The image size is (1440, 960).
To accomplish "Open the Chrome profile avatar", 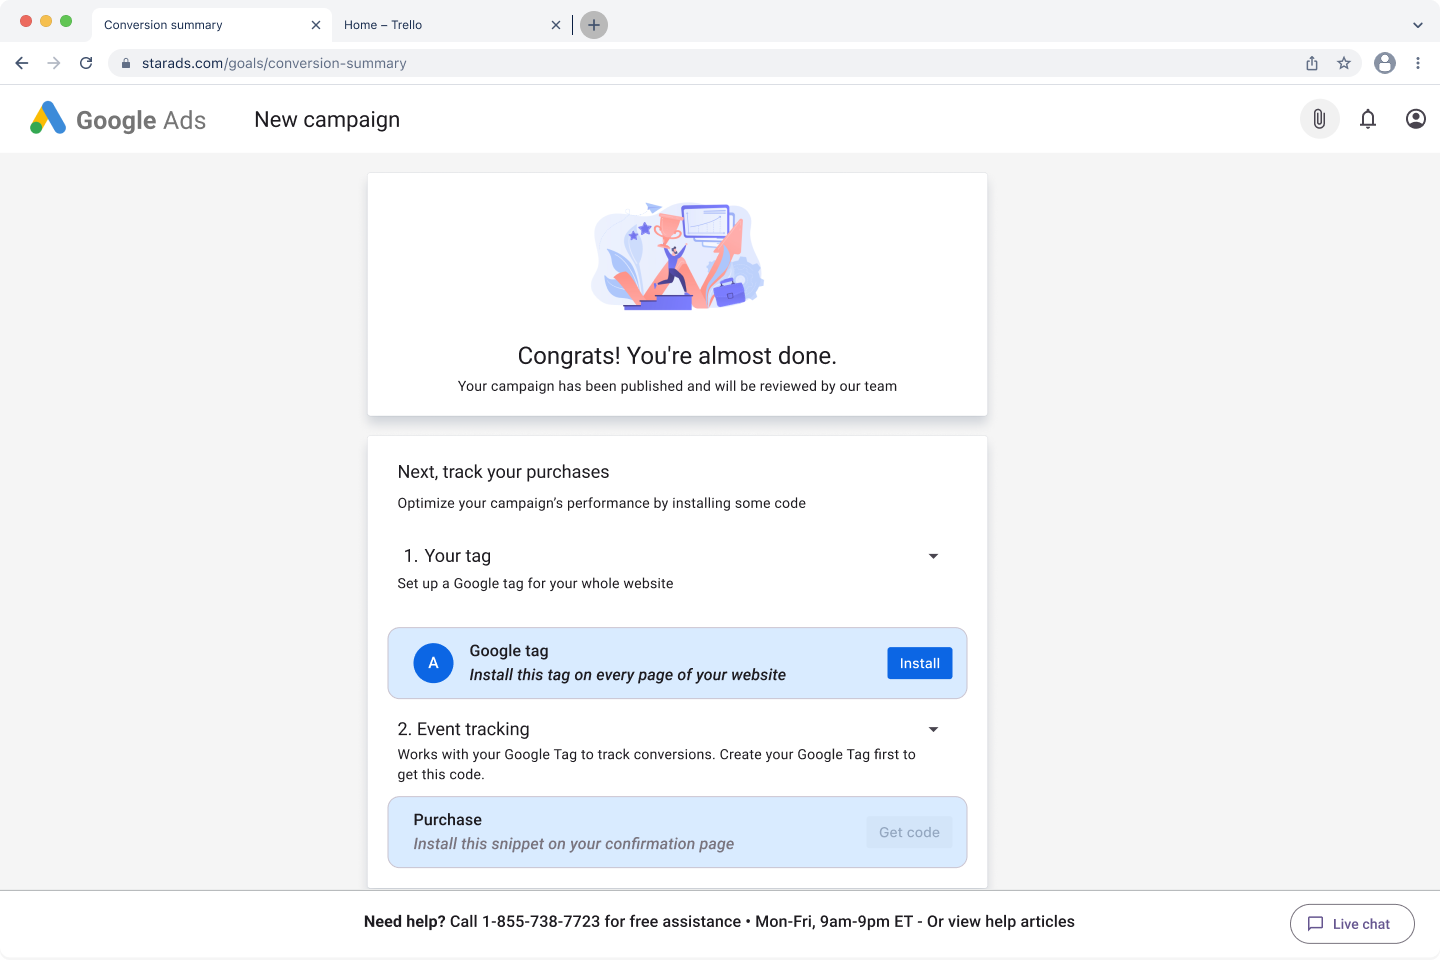I will pyautogui.click(x=1385, y=63).
